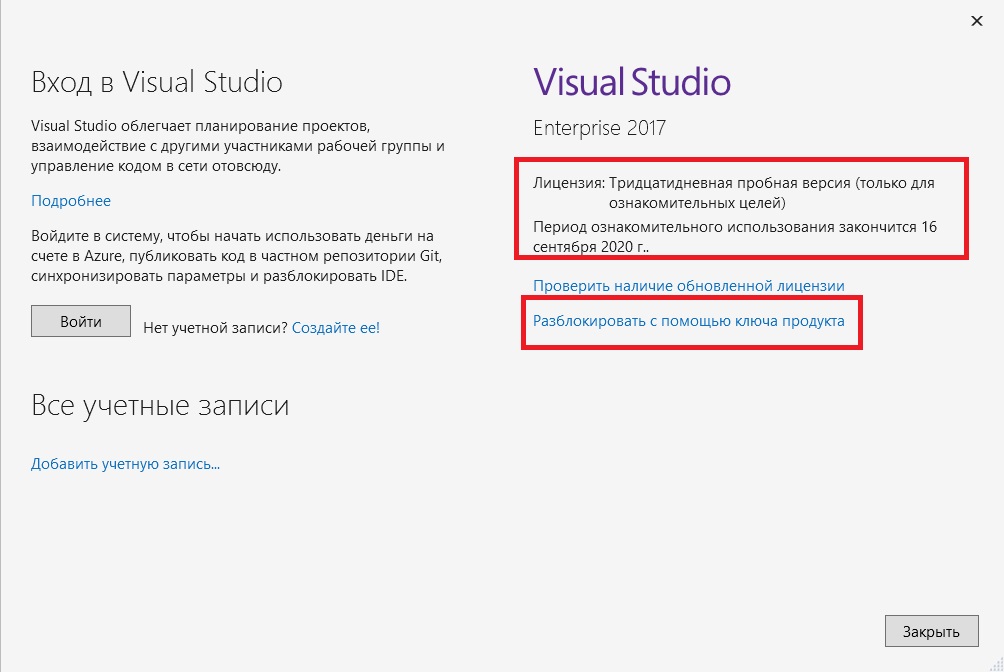Click Добавить учетную запись... link

[x=126, y=464]
